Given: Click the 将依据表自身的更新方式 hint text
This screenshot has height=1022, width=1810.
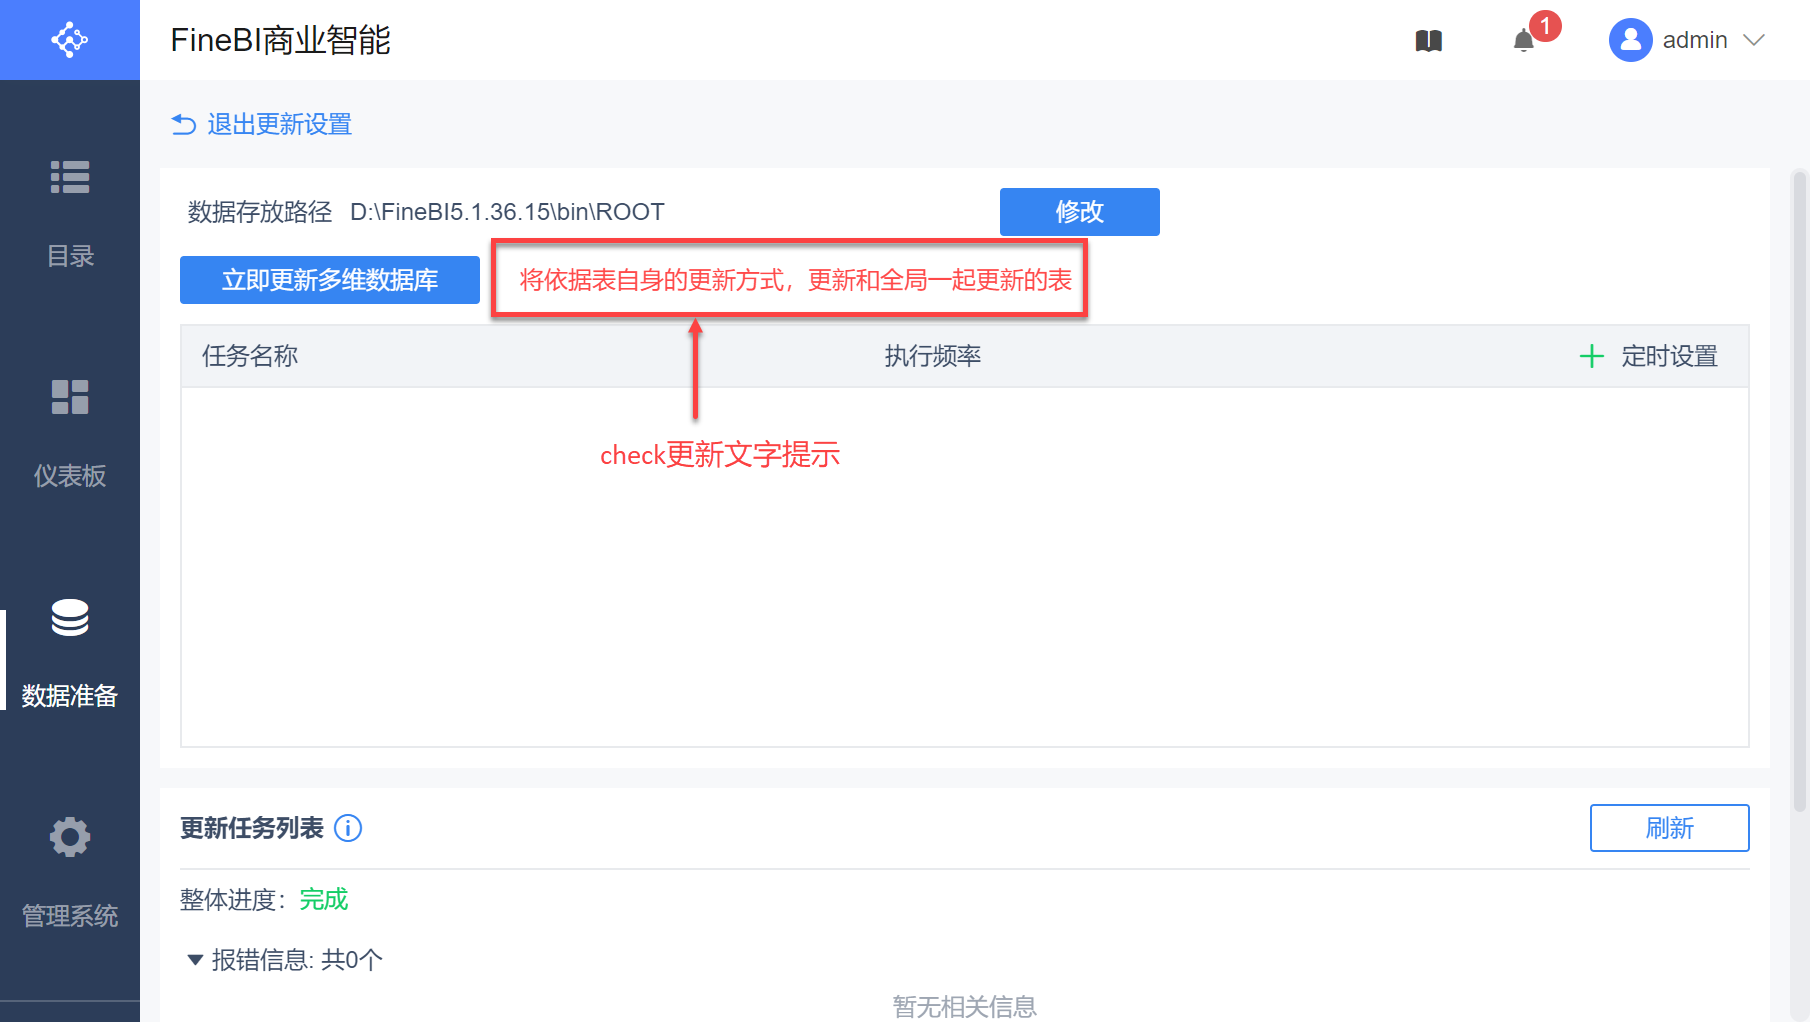Looking at the screenshot, I should pos(796,280).
